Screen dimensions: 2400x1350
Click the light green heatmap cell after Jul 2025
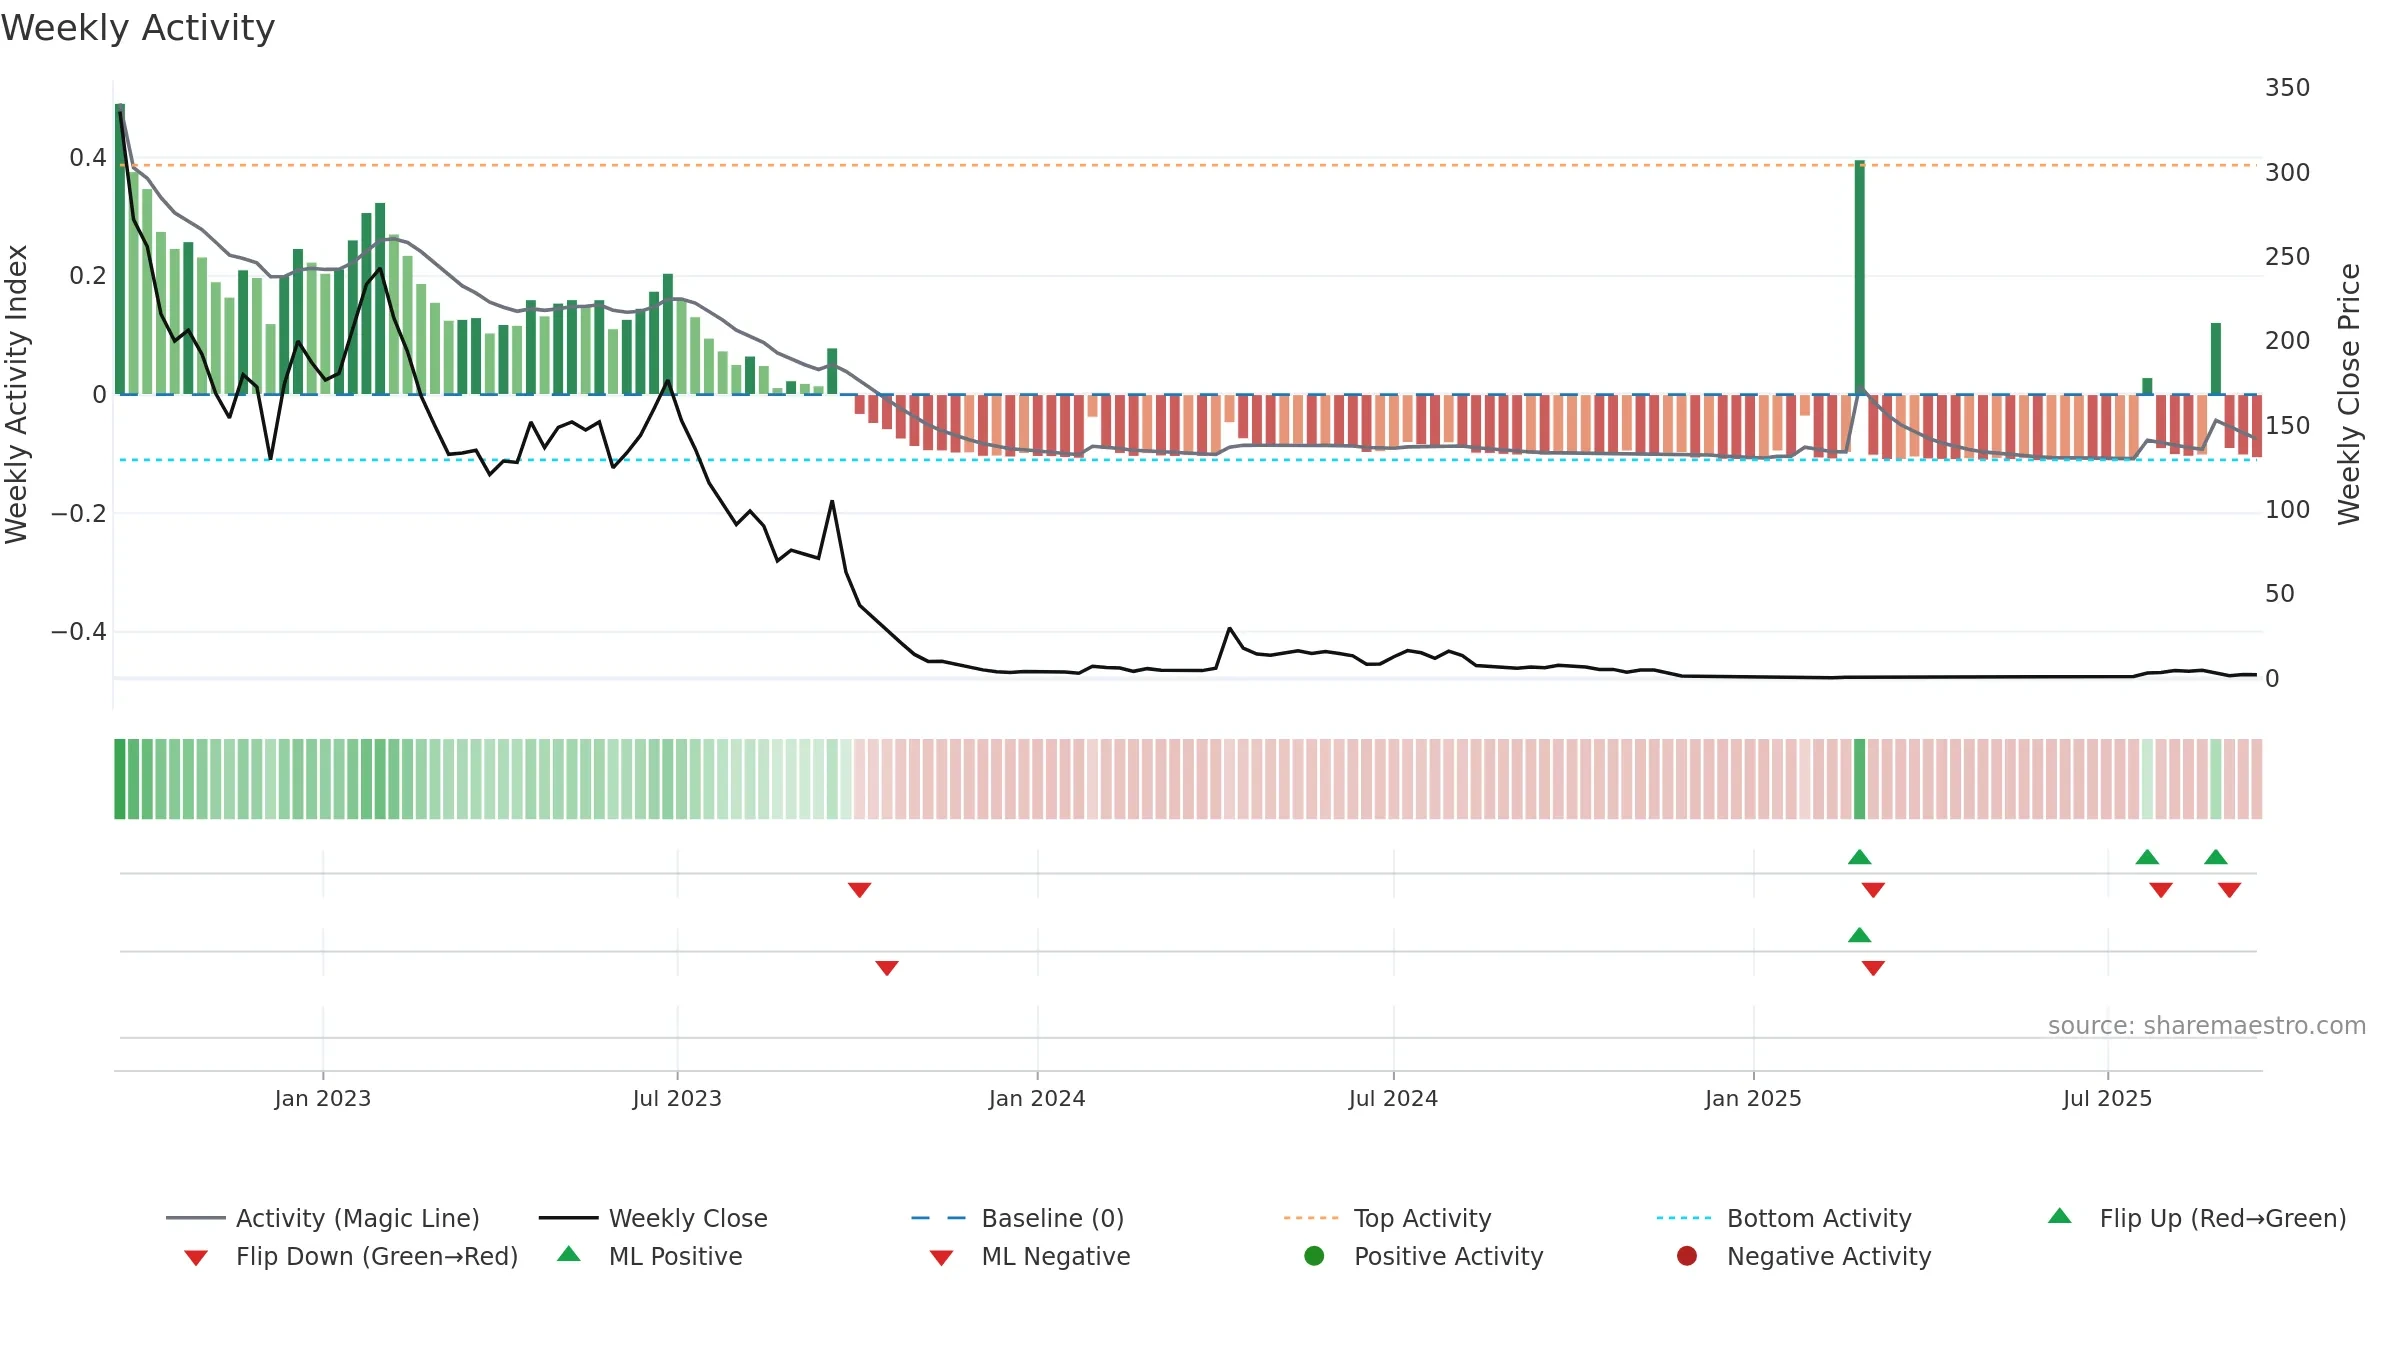[x=2147, y=779]
